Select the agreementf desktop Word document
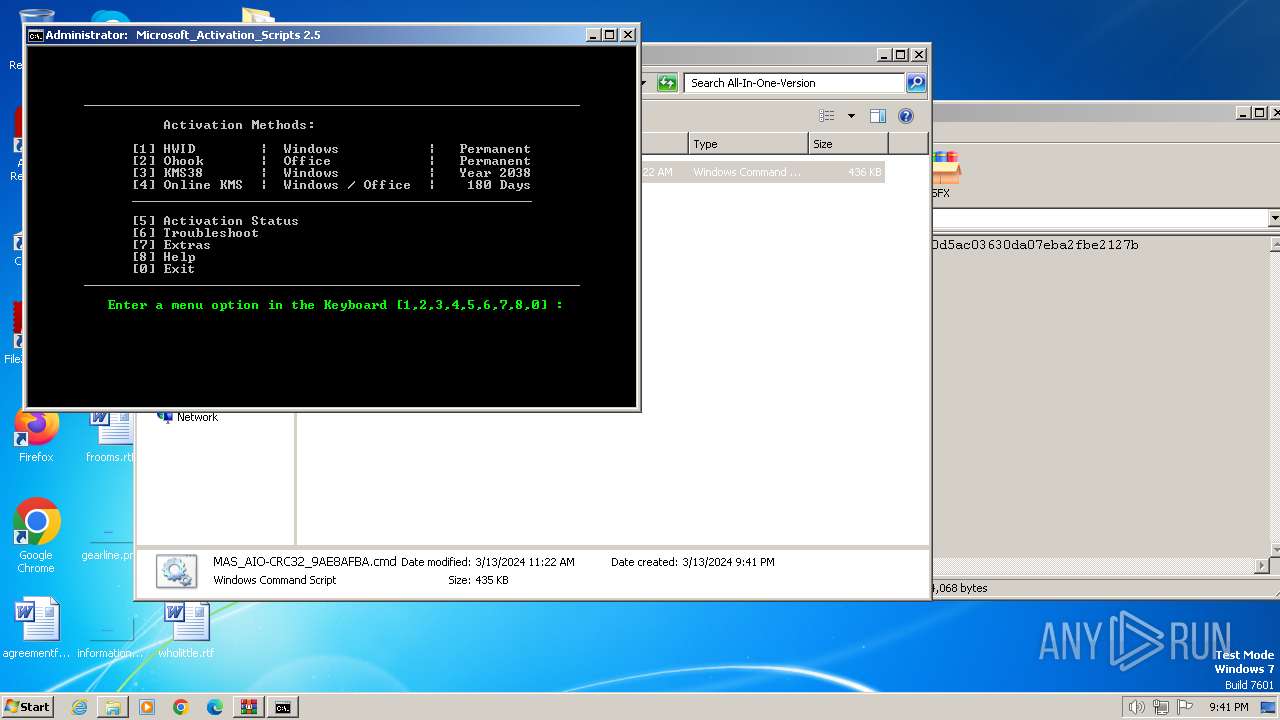This screenshot has width=1280, height=720. coord(36,630)
